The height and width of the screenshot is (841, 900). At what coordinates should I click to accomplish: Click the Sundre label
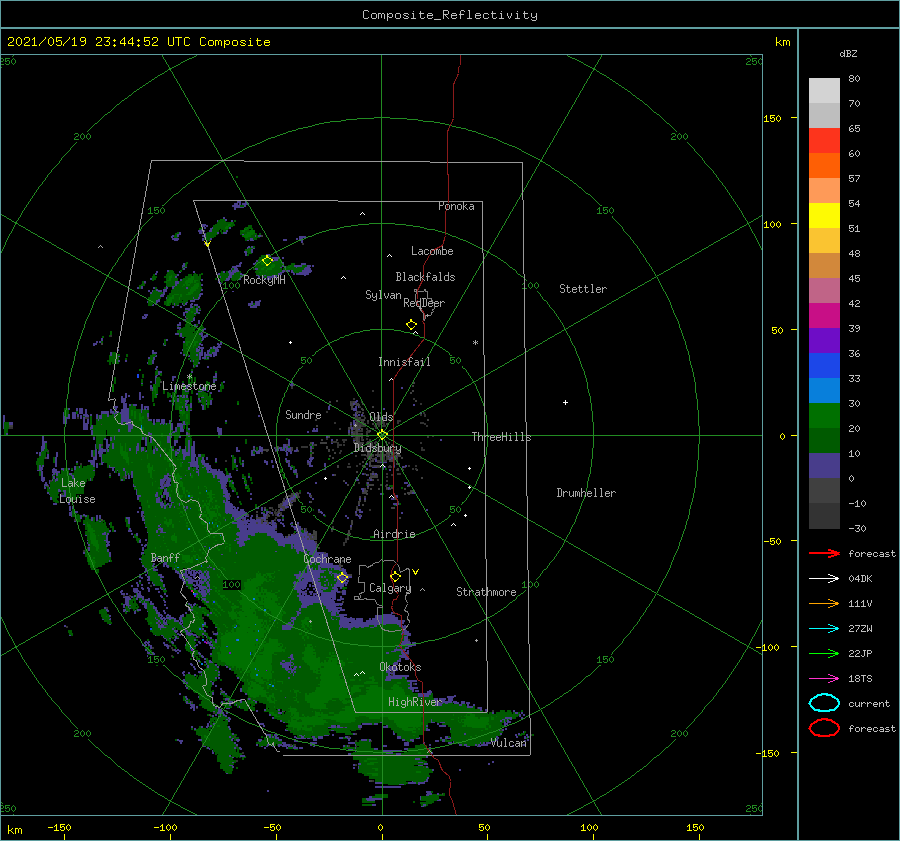(x=303, y=414)
